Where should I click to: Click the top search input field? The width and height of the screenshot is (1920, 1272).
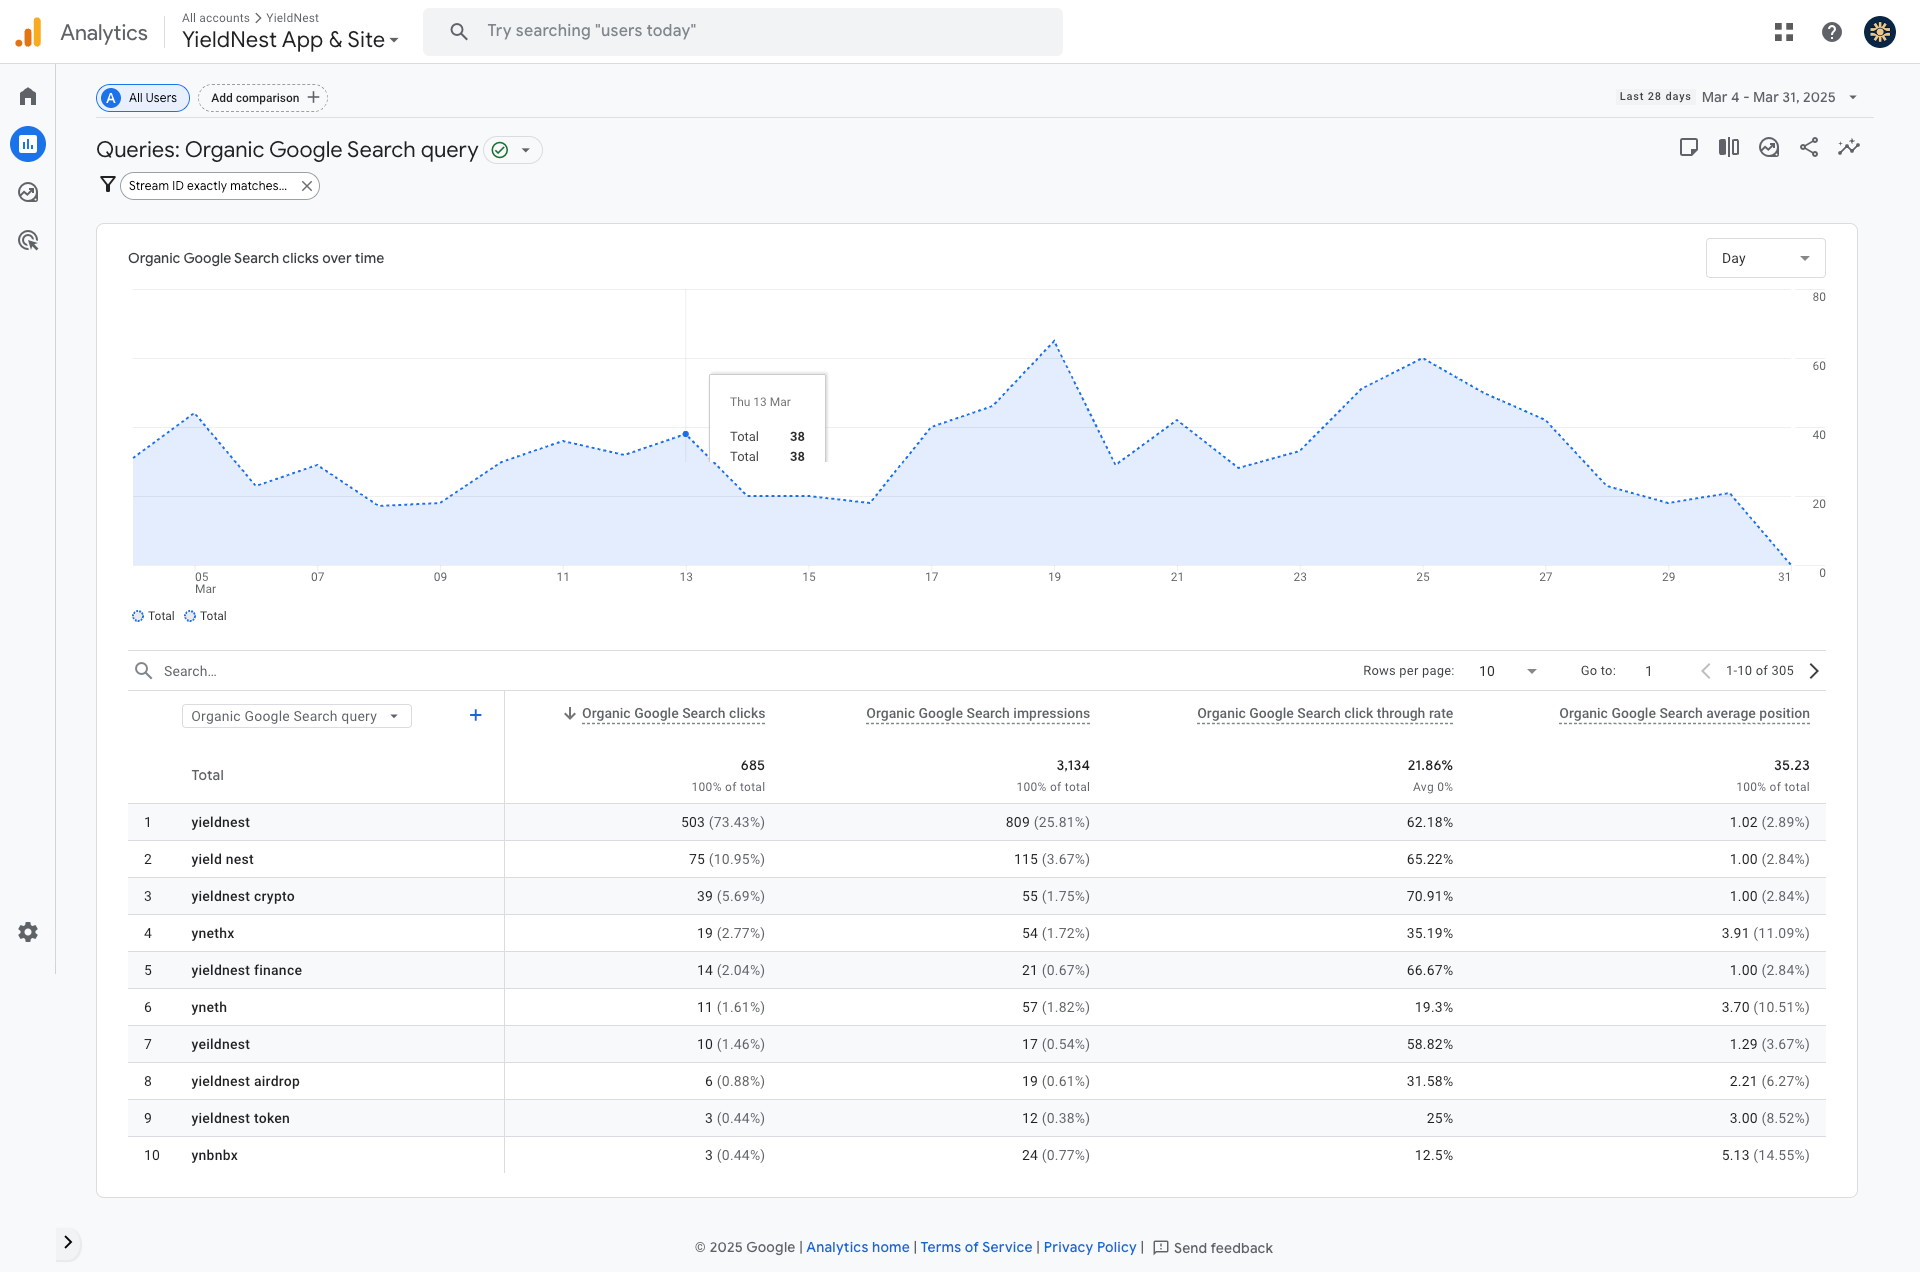[743, 32]
